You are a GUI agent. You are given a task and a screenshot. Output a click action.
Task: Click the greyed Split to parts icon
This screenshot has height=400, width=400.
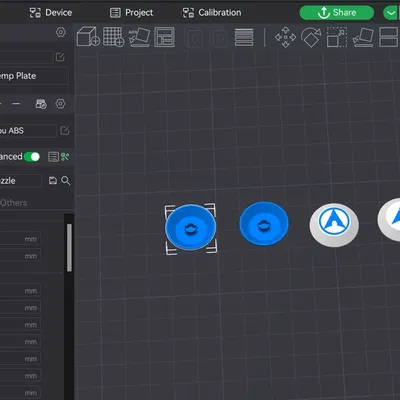click(x=219, y=38)
